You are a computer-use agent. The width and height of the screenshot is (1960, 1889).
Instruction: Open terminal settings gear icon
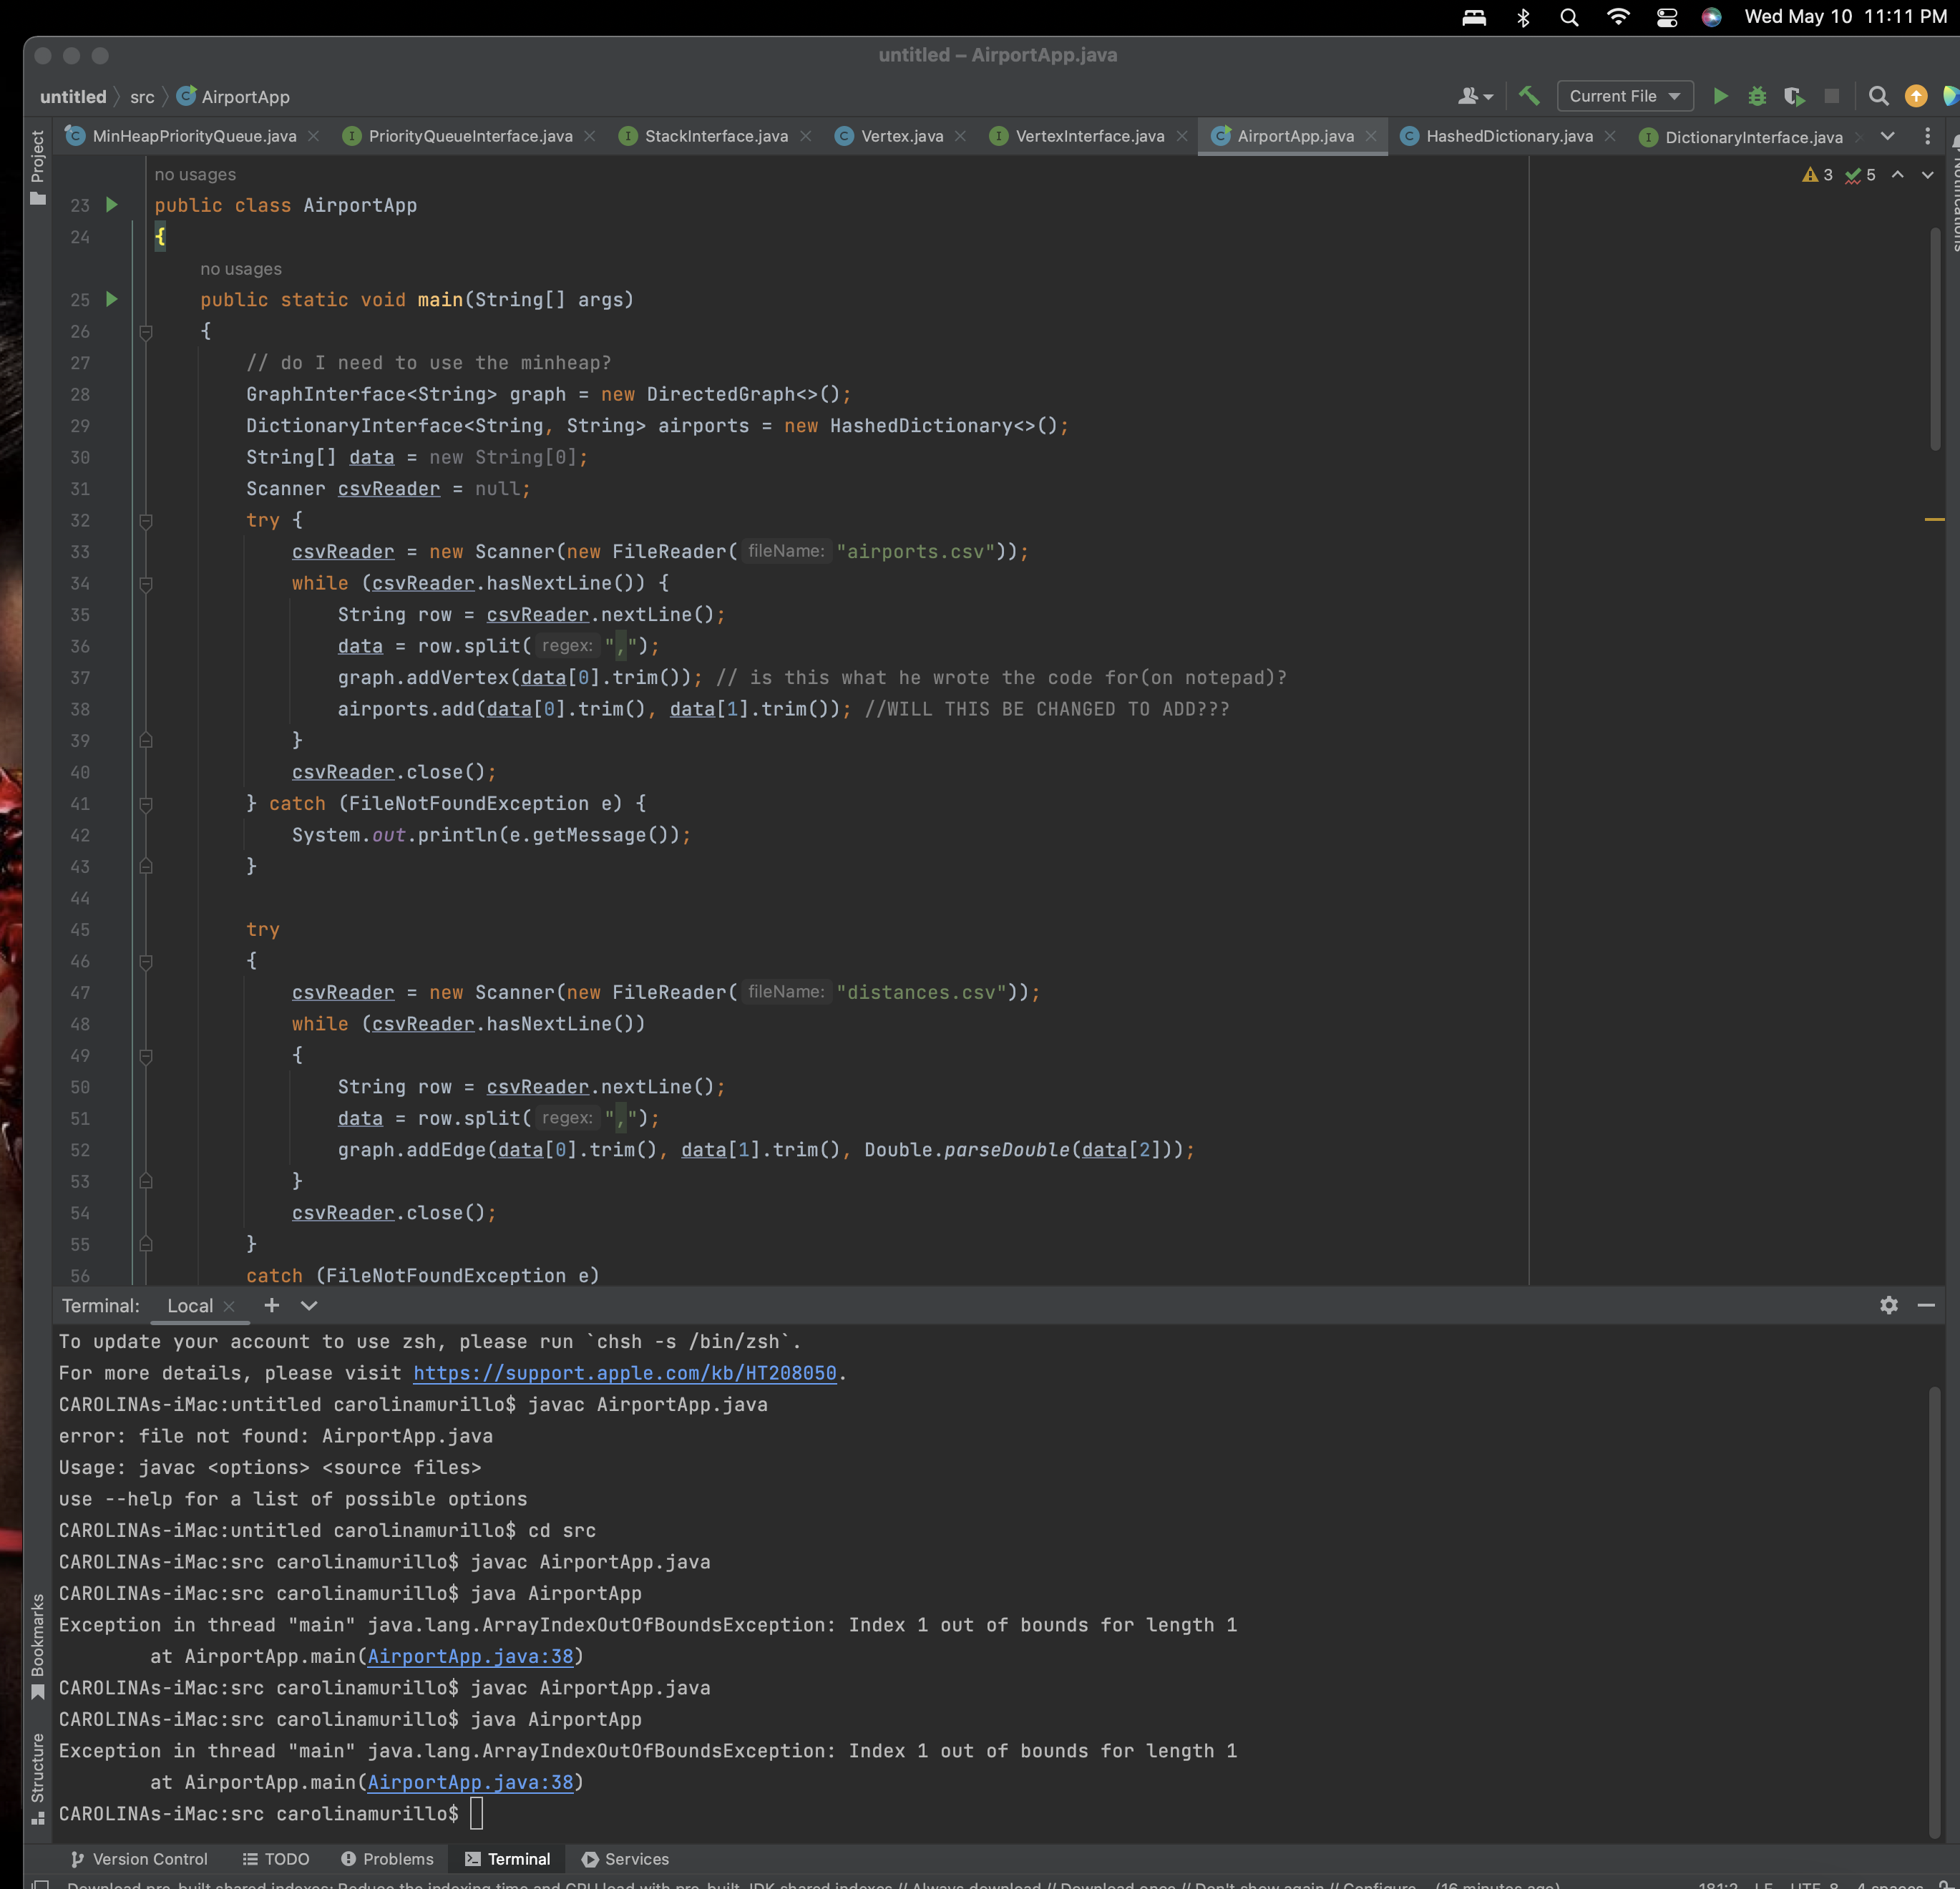(x=1888, y=1305)
